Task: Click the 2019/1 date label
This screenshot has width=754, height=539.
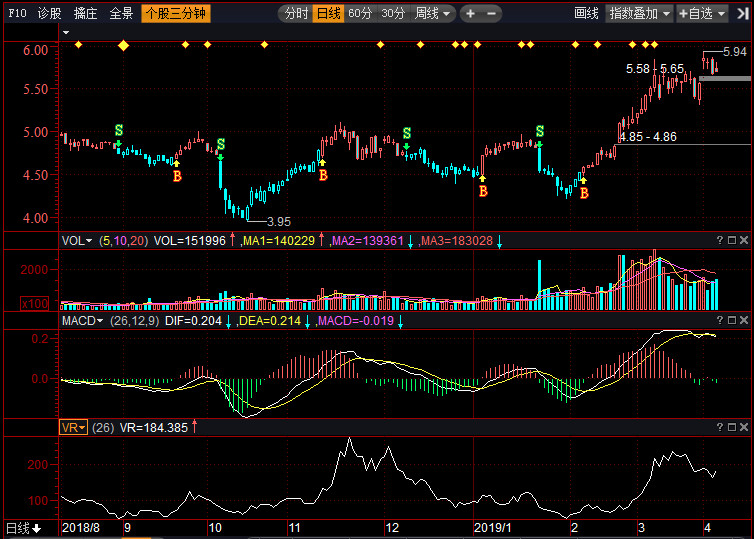Action: (x=492, y=528)
